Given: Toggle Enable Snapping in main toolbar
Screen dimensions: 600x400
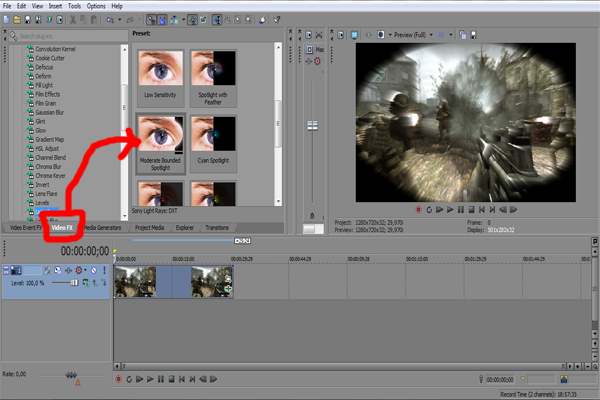Looking at the screenshot, I should click(x=152, y=20).
